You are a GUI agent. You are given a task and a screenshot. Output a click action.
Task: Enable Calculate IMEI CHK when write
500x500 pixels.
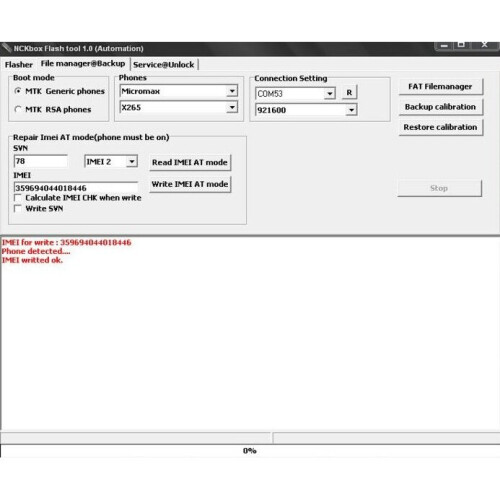[18, 198]
